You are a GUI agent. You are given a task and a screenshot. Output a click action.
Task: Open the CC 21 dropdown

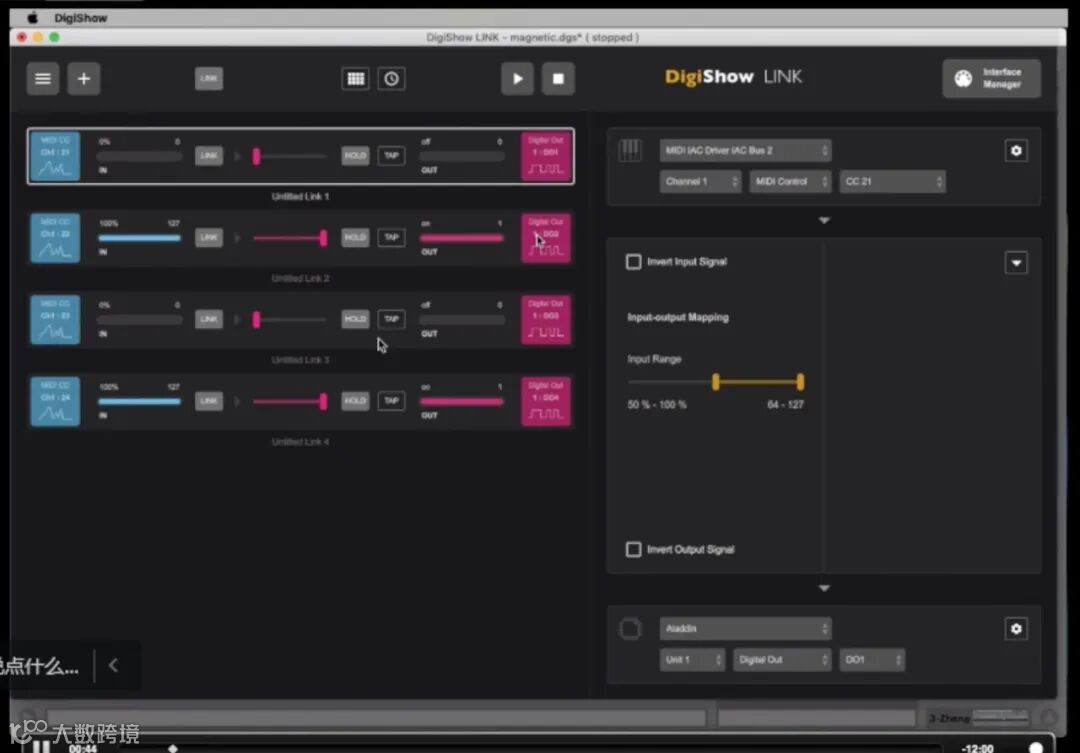[x=892, y=181]
